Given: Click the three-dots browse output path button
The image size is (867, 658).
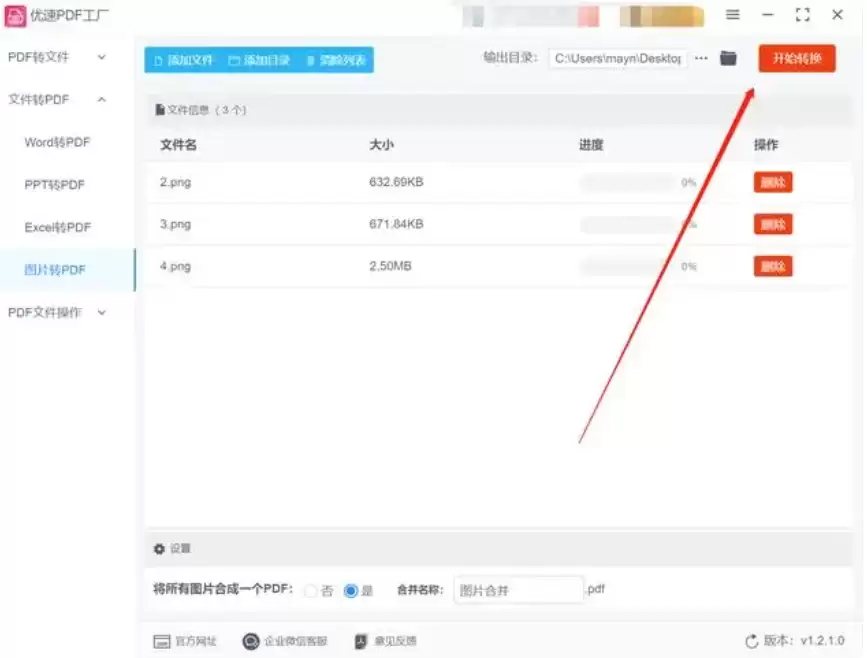Looking at the screenshot, I should (701, 59).
